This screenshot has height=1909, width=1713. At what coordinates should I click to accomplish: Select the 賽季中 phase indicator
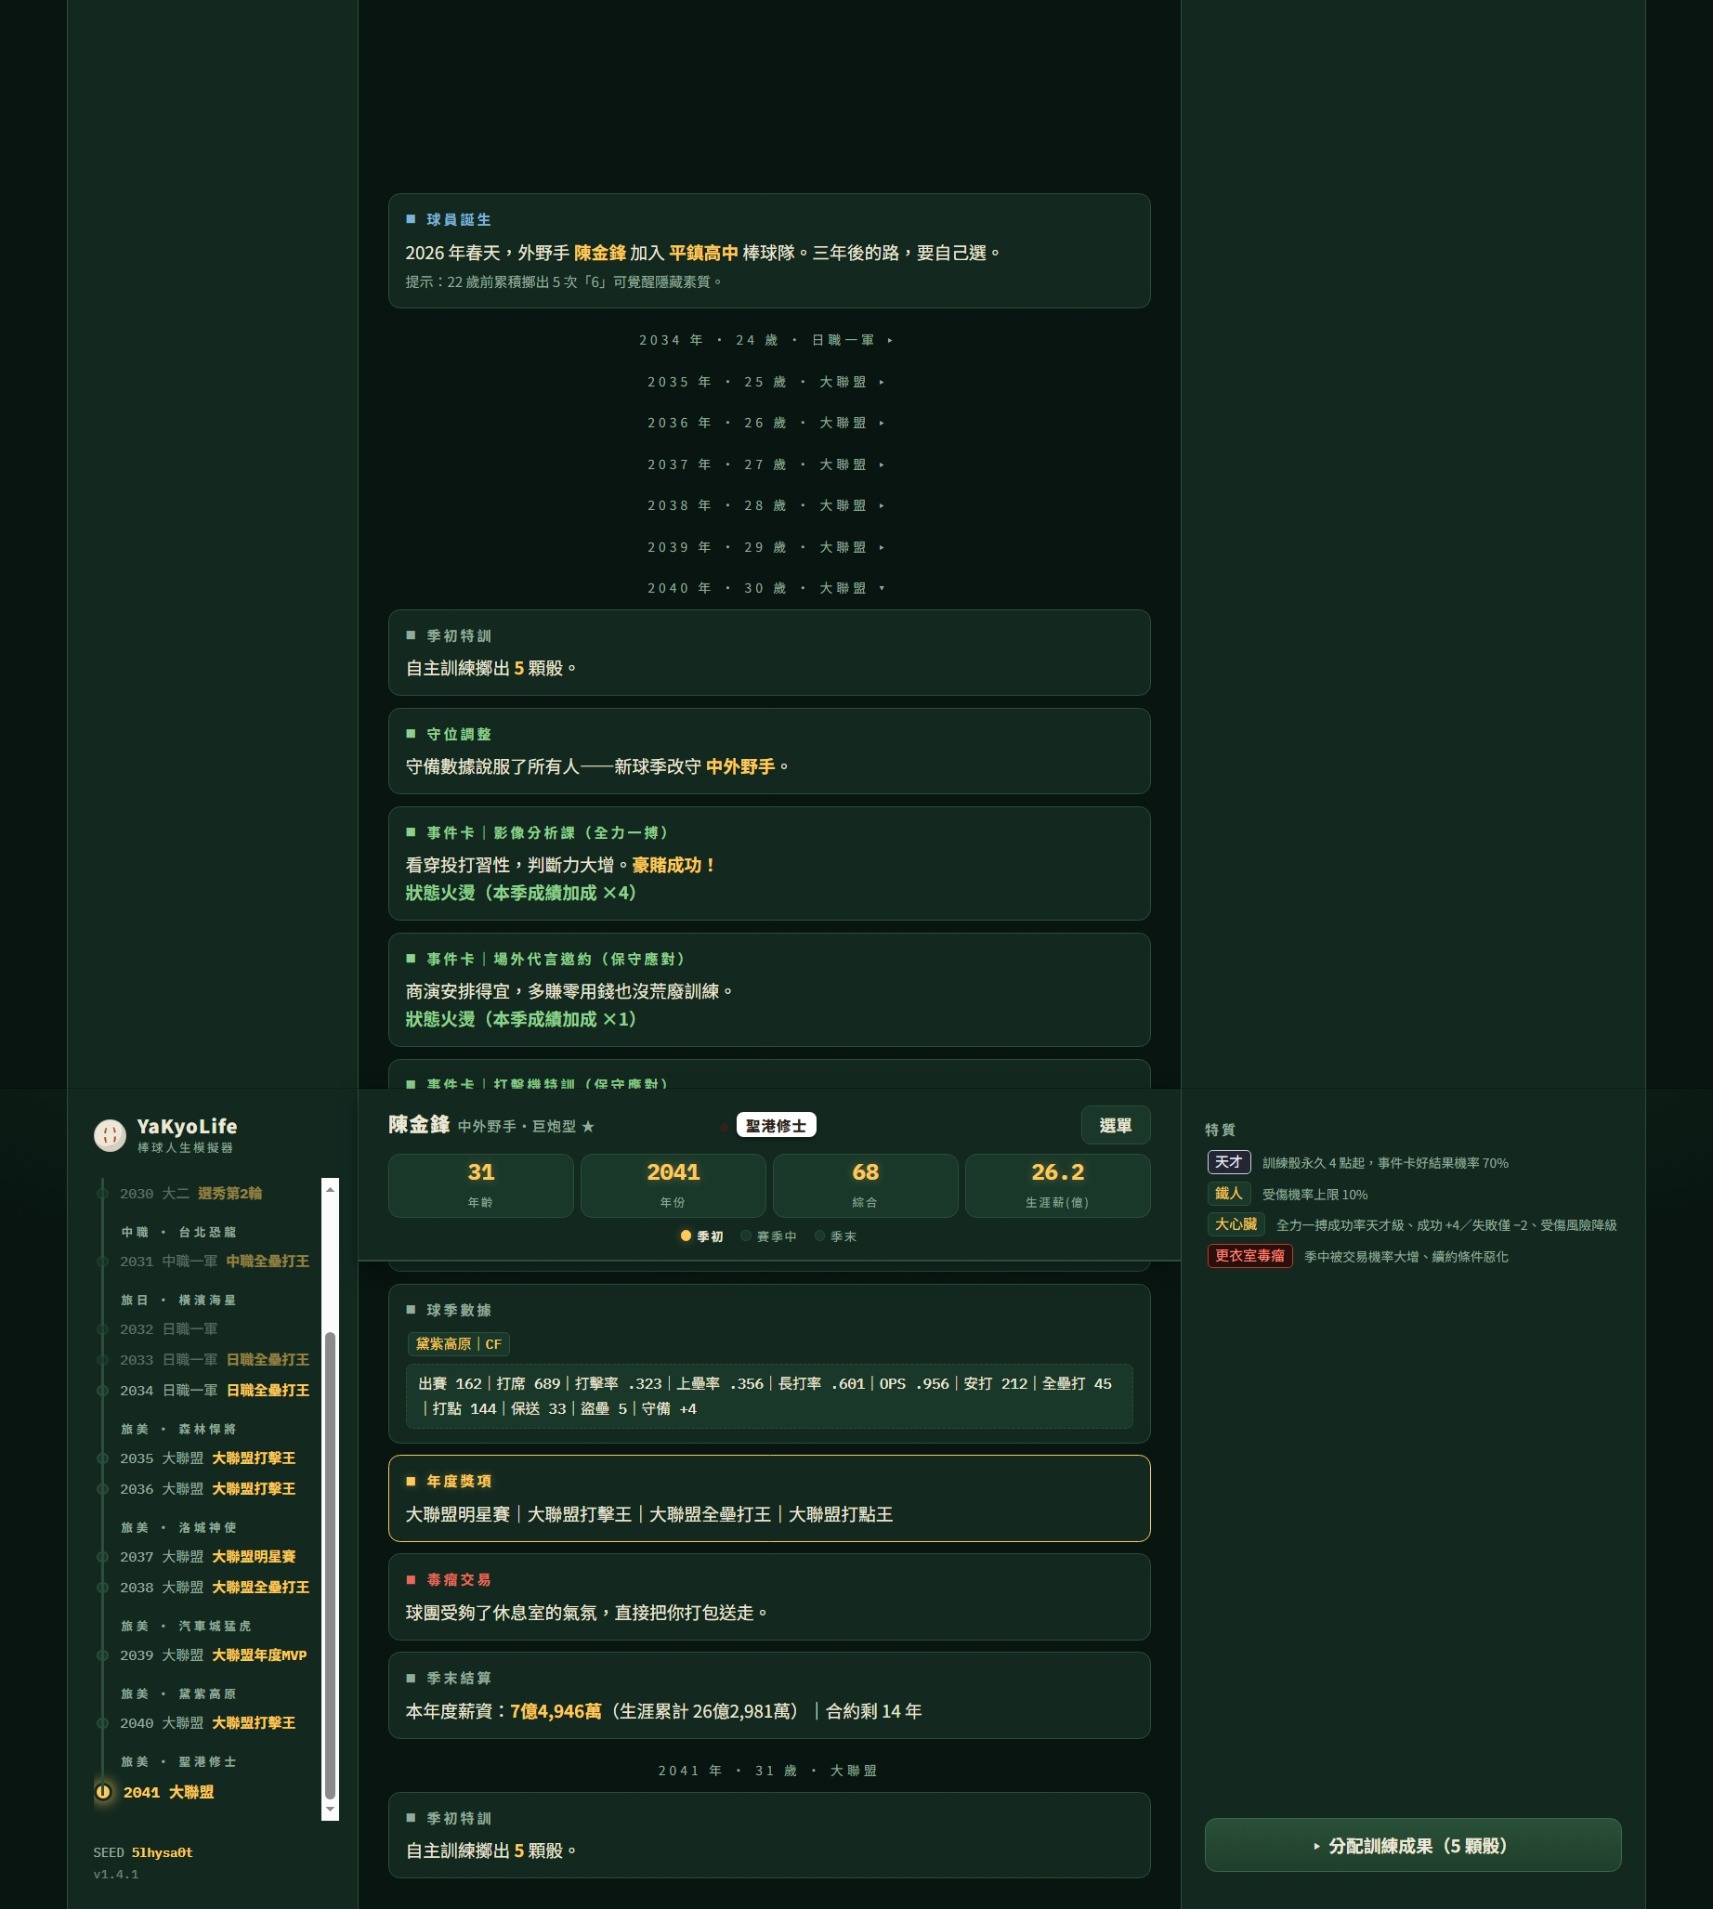pyautogui.click(x=769, y=1237)
